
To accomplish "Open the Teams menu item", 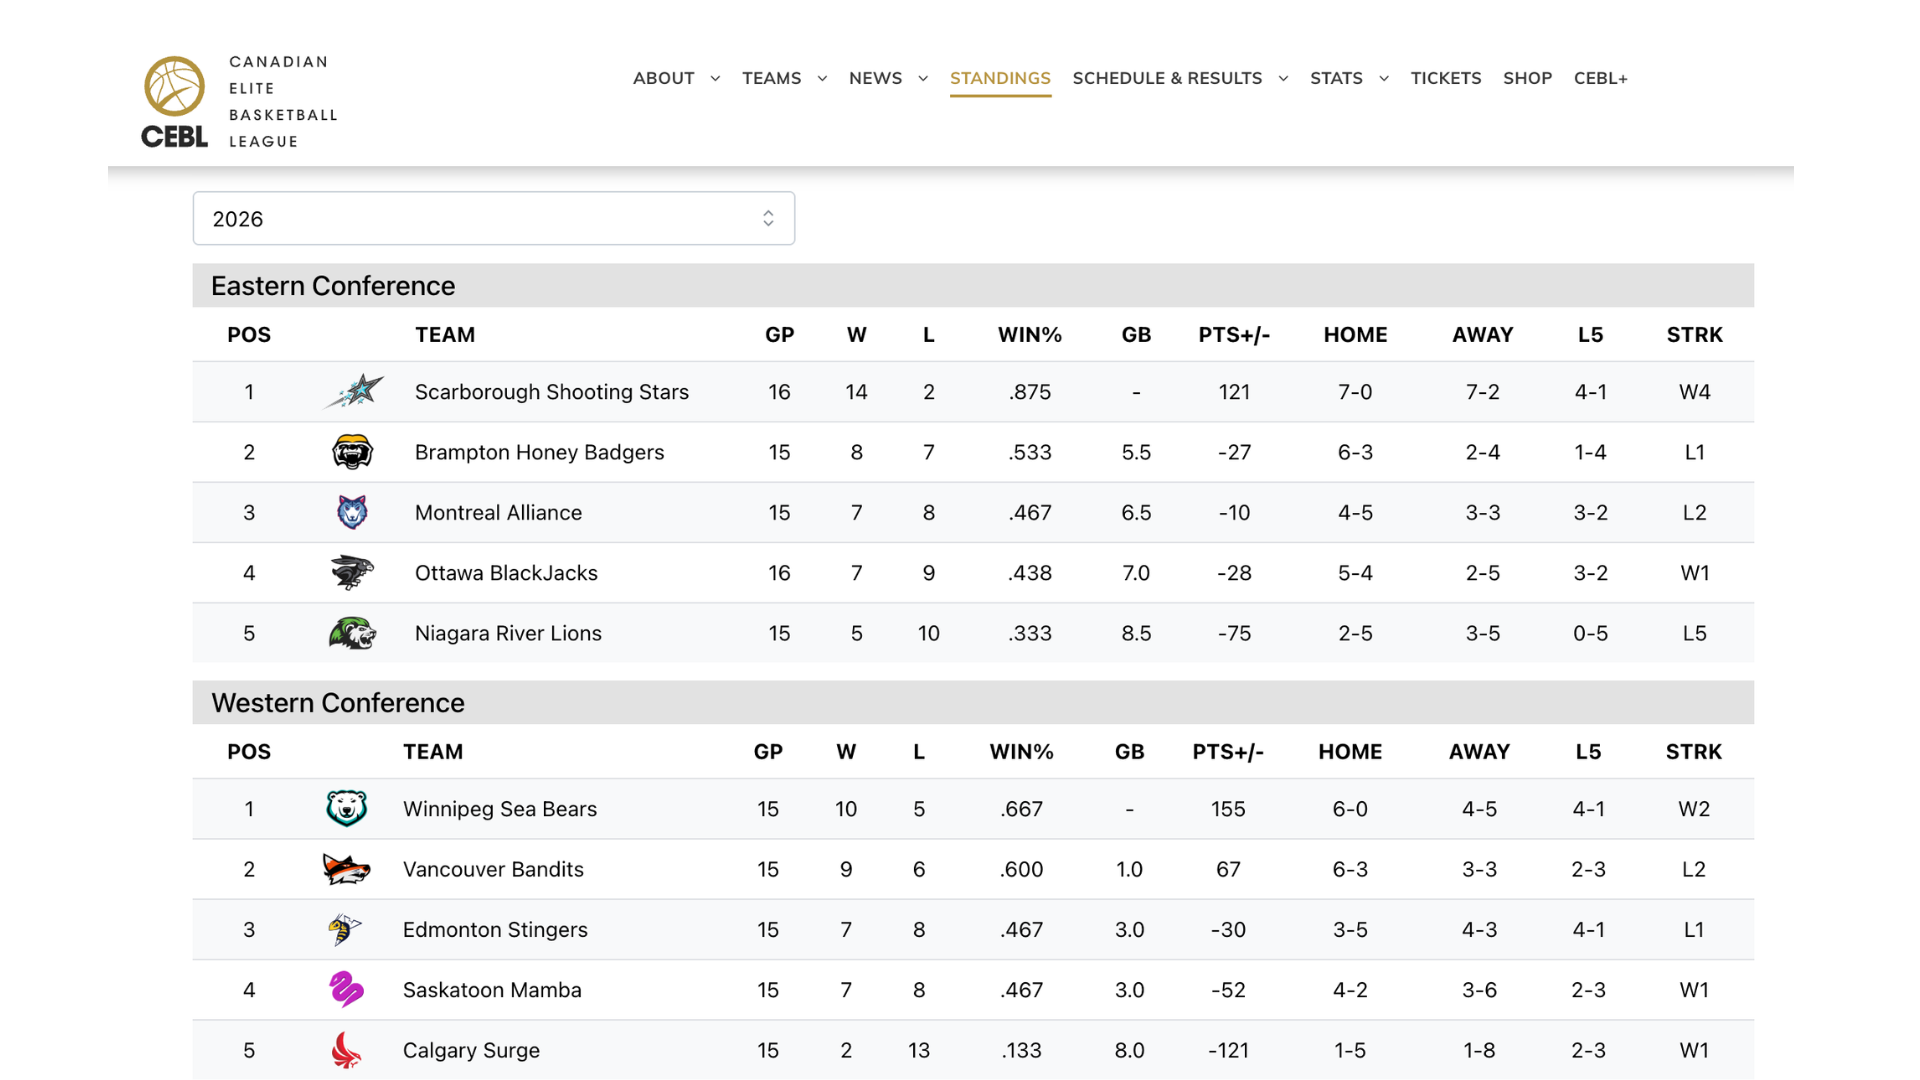I will (771, 78).
